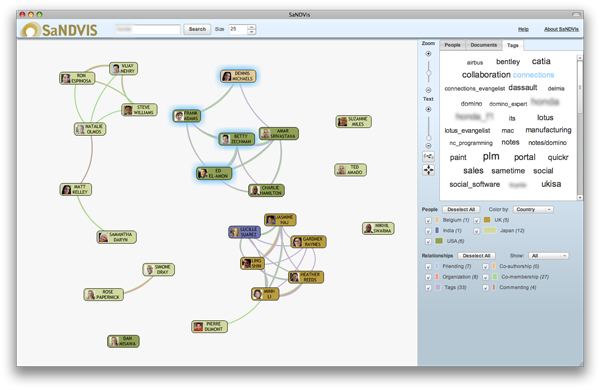This screenshot has width=600, height=389.
Task: Uncheck the Belgium country checkbox
Action: pyautogui.click(x=428, y=220)
